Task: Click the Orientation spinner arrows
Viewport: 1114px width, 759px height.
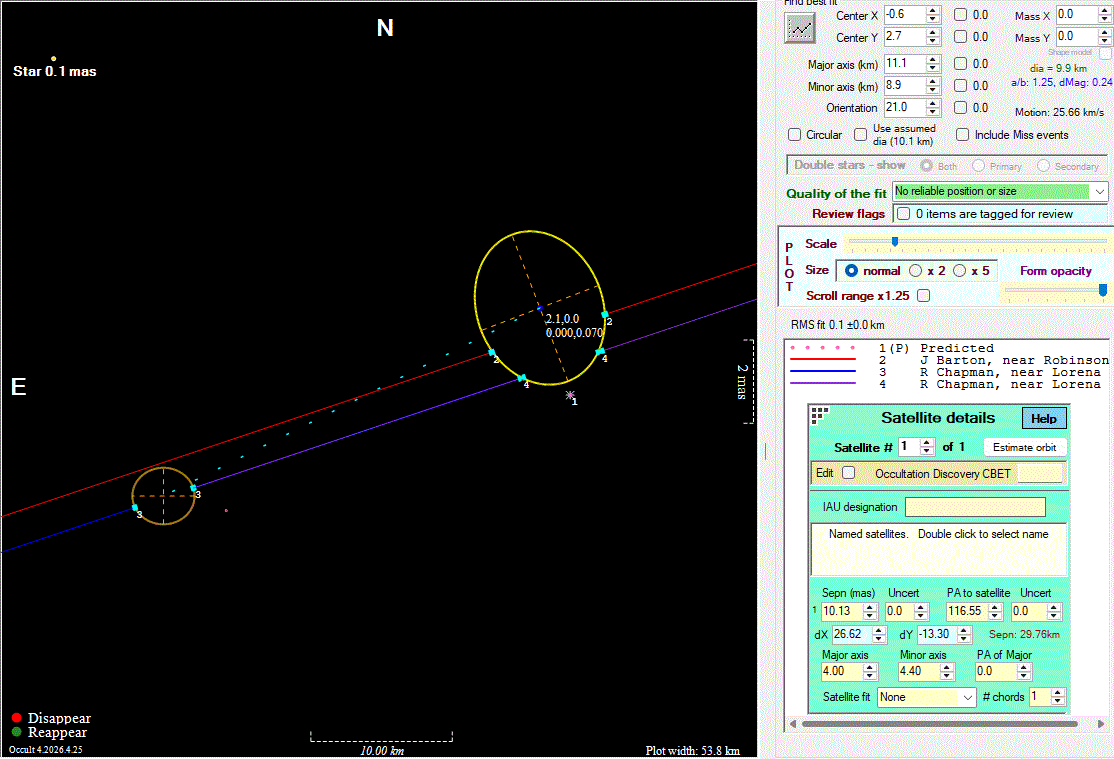Action: (933, 108)
